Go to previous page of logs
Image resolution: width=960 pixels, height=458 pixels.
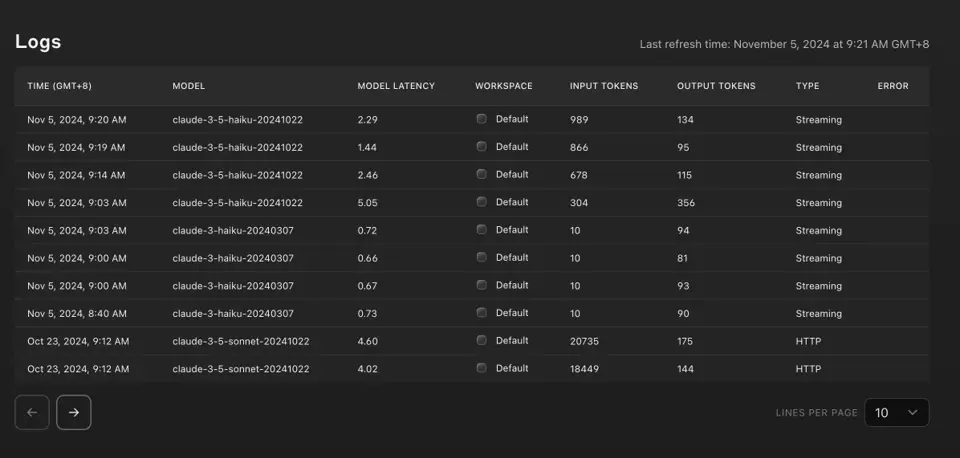pos(32,412)
